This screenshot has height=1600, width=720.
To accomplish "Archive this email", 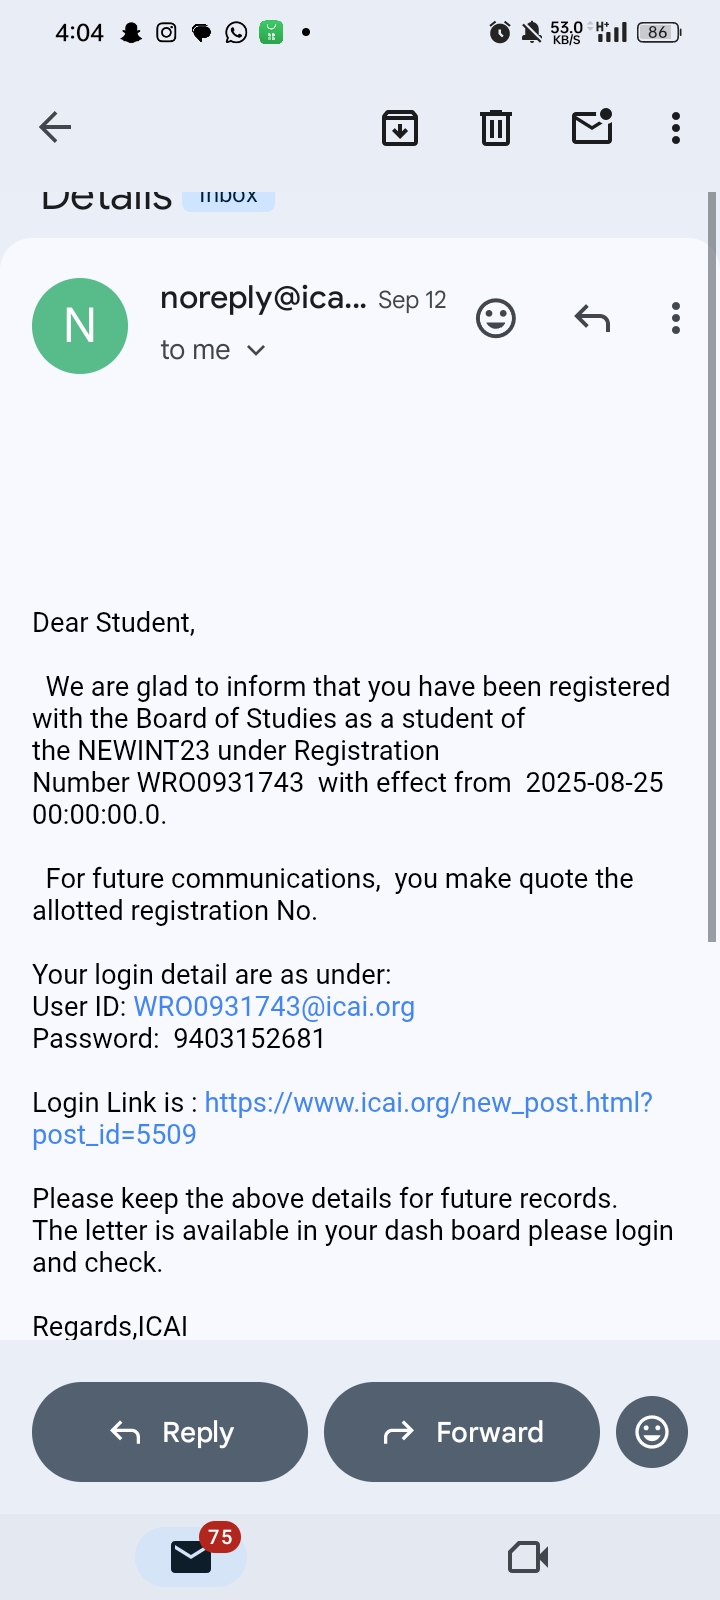I will click(x=400, y=128).
